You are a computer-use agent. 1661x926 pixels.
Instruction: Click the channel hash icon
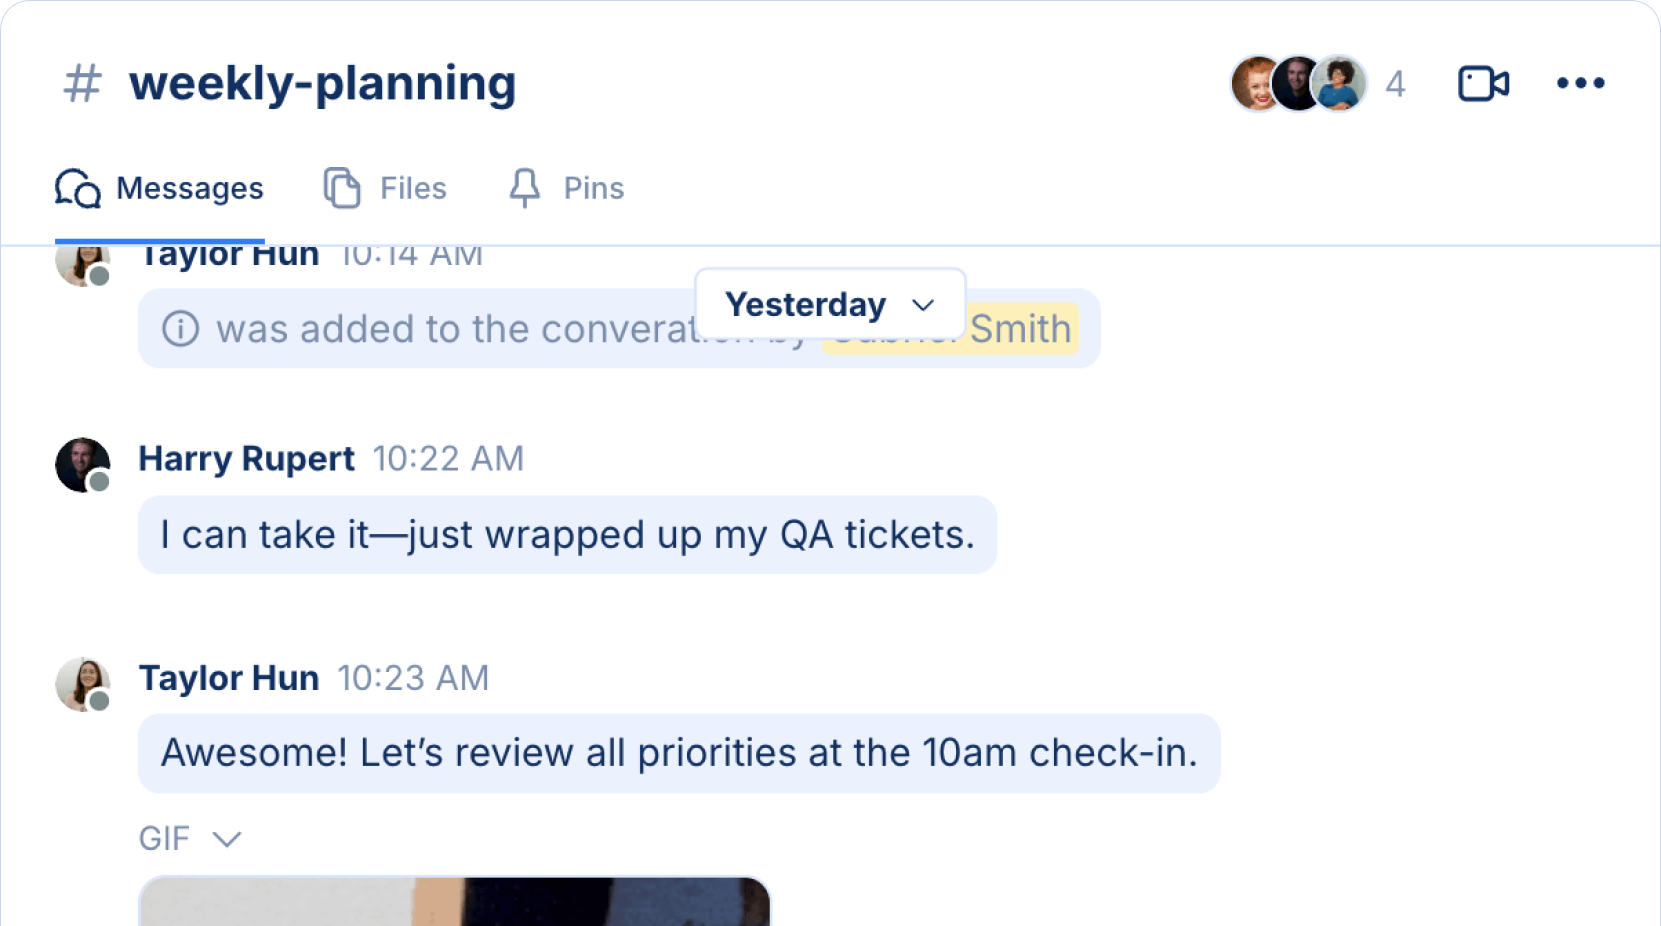(82, 83)
